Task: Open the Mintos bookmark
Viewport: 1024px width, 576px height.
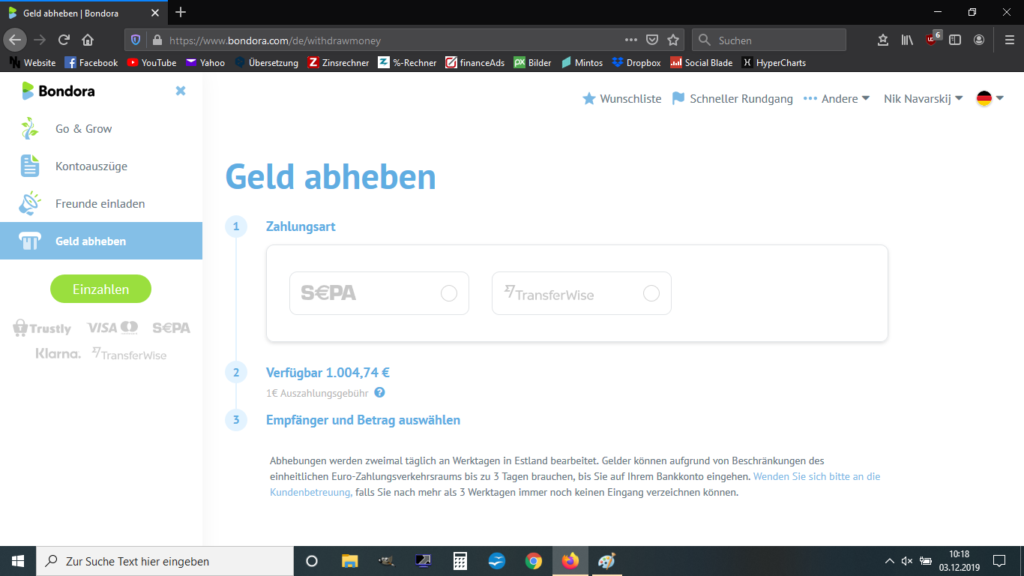Action: 582,63
